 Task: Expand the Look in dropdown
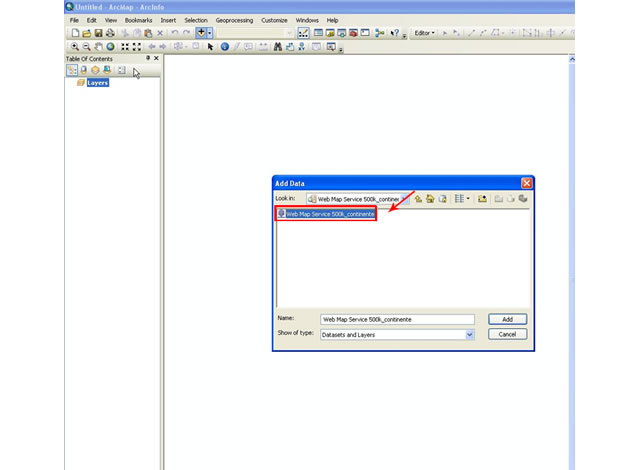(405, 199)
